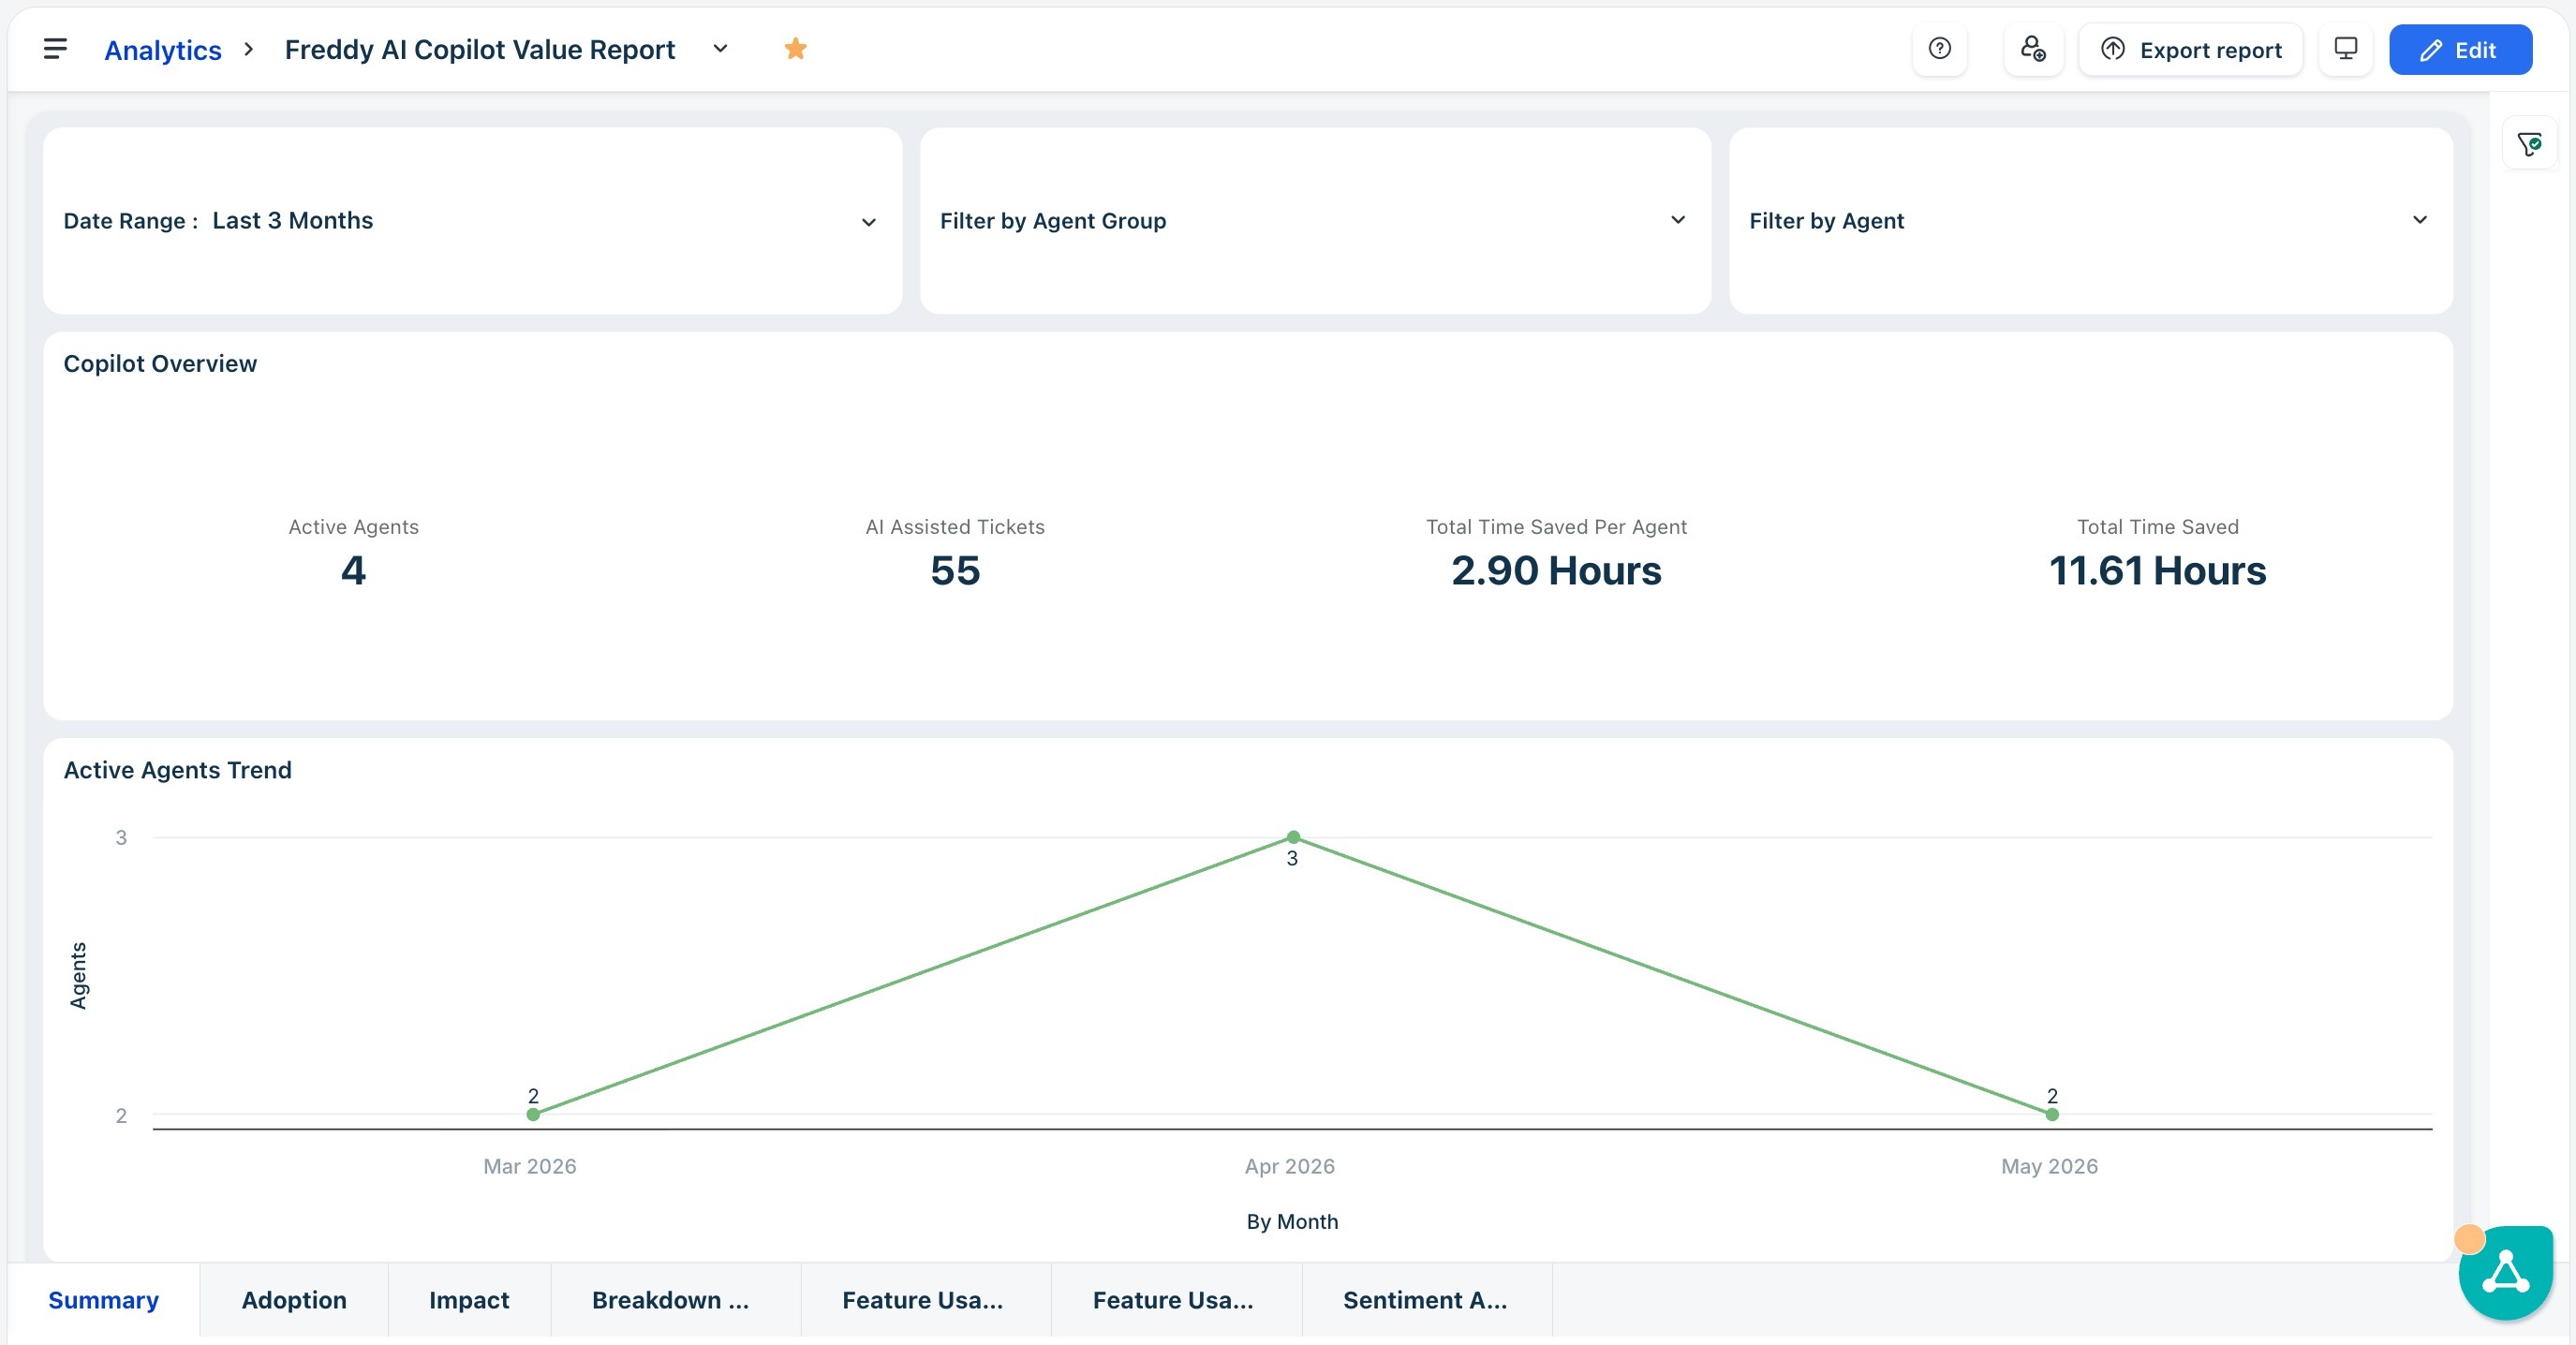
Task: Click the Apr 2026 axis label
Action: (1290, 1166)
